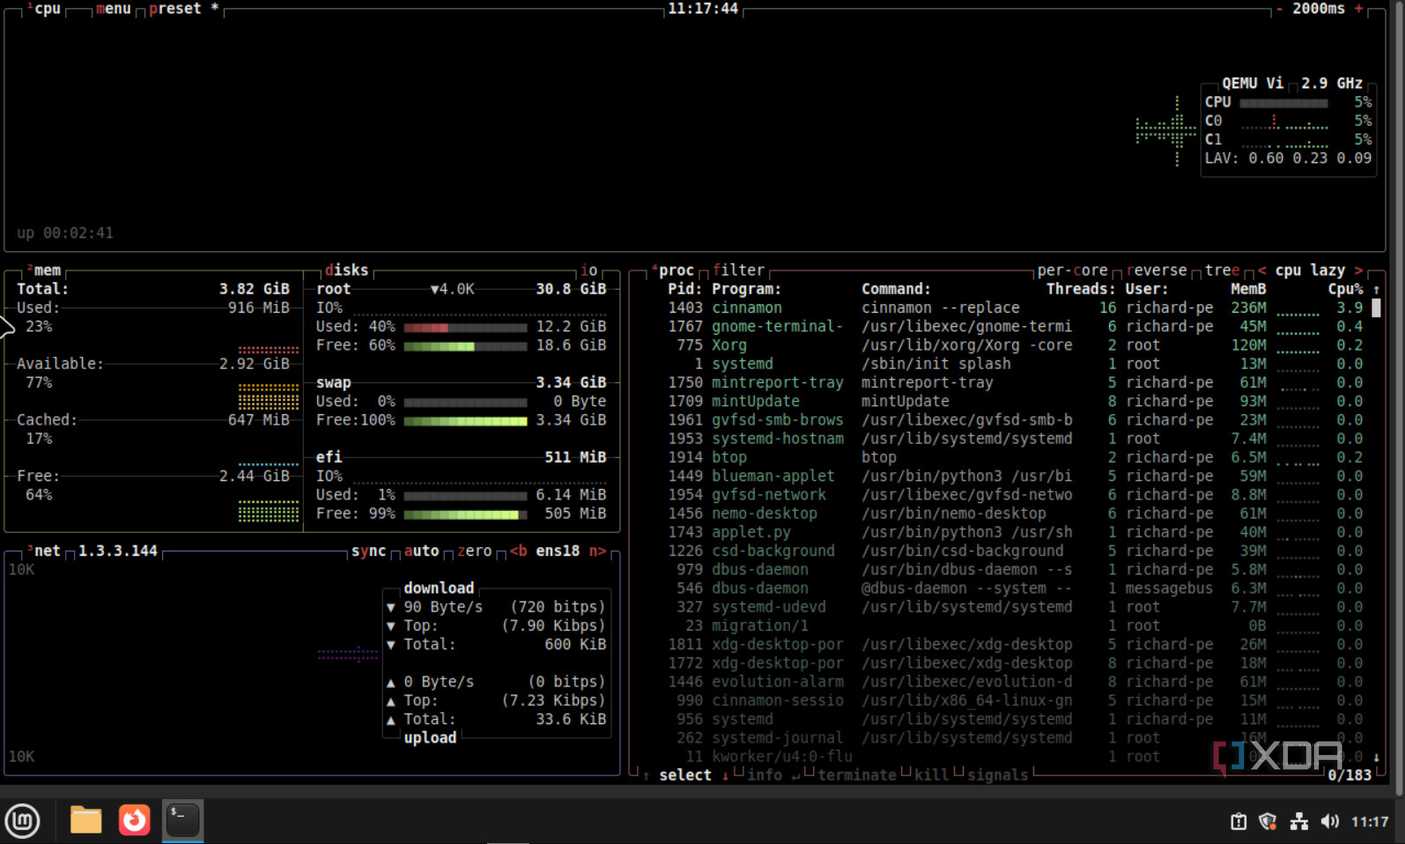The width and height of the screenshot is (1405, 844).
Task: Click the select up arrow in proc footer
Action: pos(646,775)
